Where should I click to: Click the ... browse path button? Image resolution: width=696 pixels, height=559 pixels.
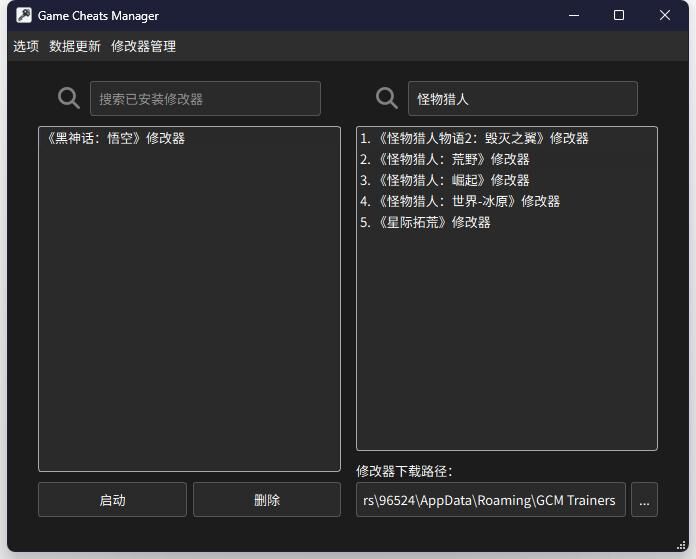pos(644,500)
